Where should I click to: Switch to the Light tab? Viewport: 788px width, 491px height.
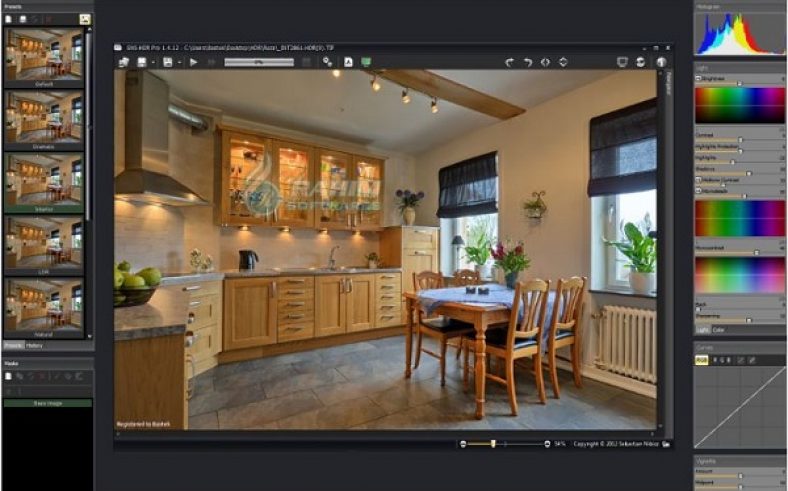click(x=702, y=330)
